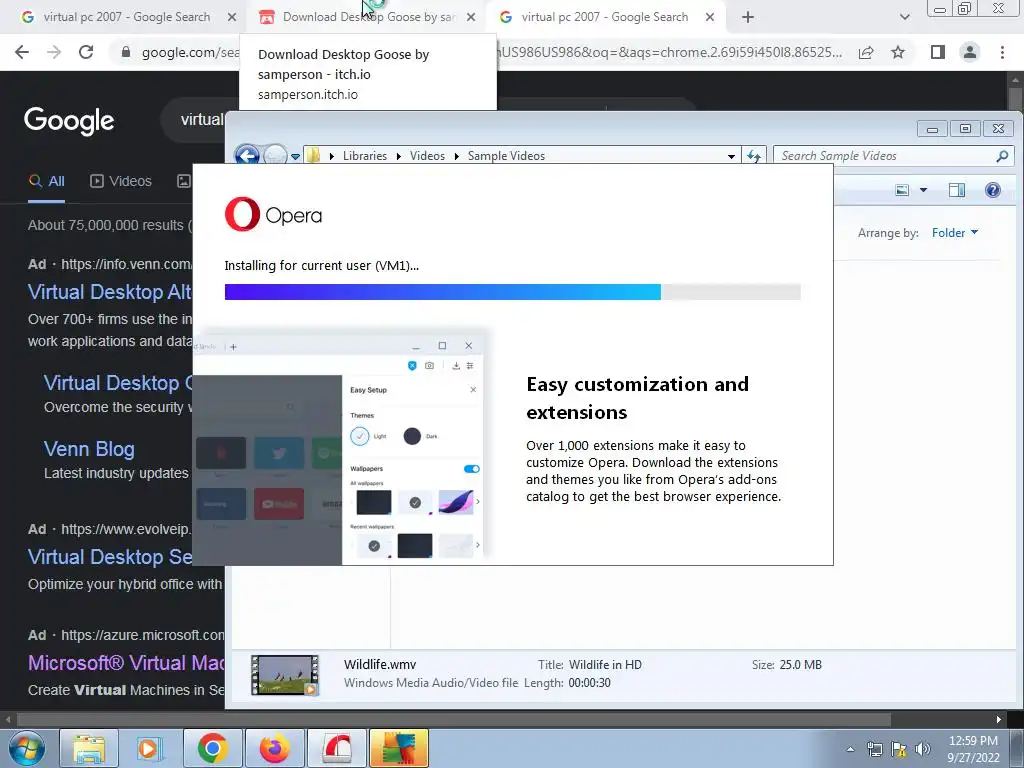This screenshot has width=1024, height=768.
Task: Open Windows Media Player from taskbar
Action: click(150, 748)
